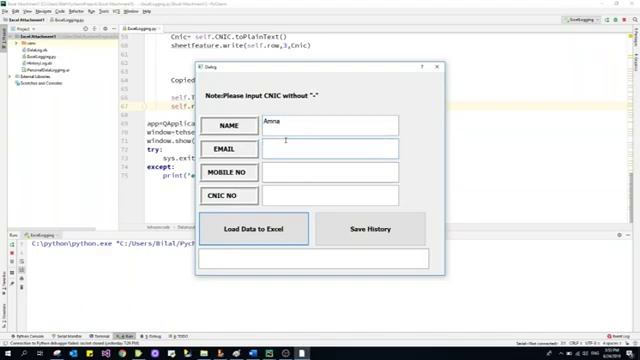Open the Edit menu in PyCharm
Image resolution: width=640 pixels, height=360 pixels.
(16, 11)
